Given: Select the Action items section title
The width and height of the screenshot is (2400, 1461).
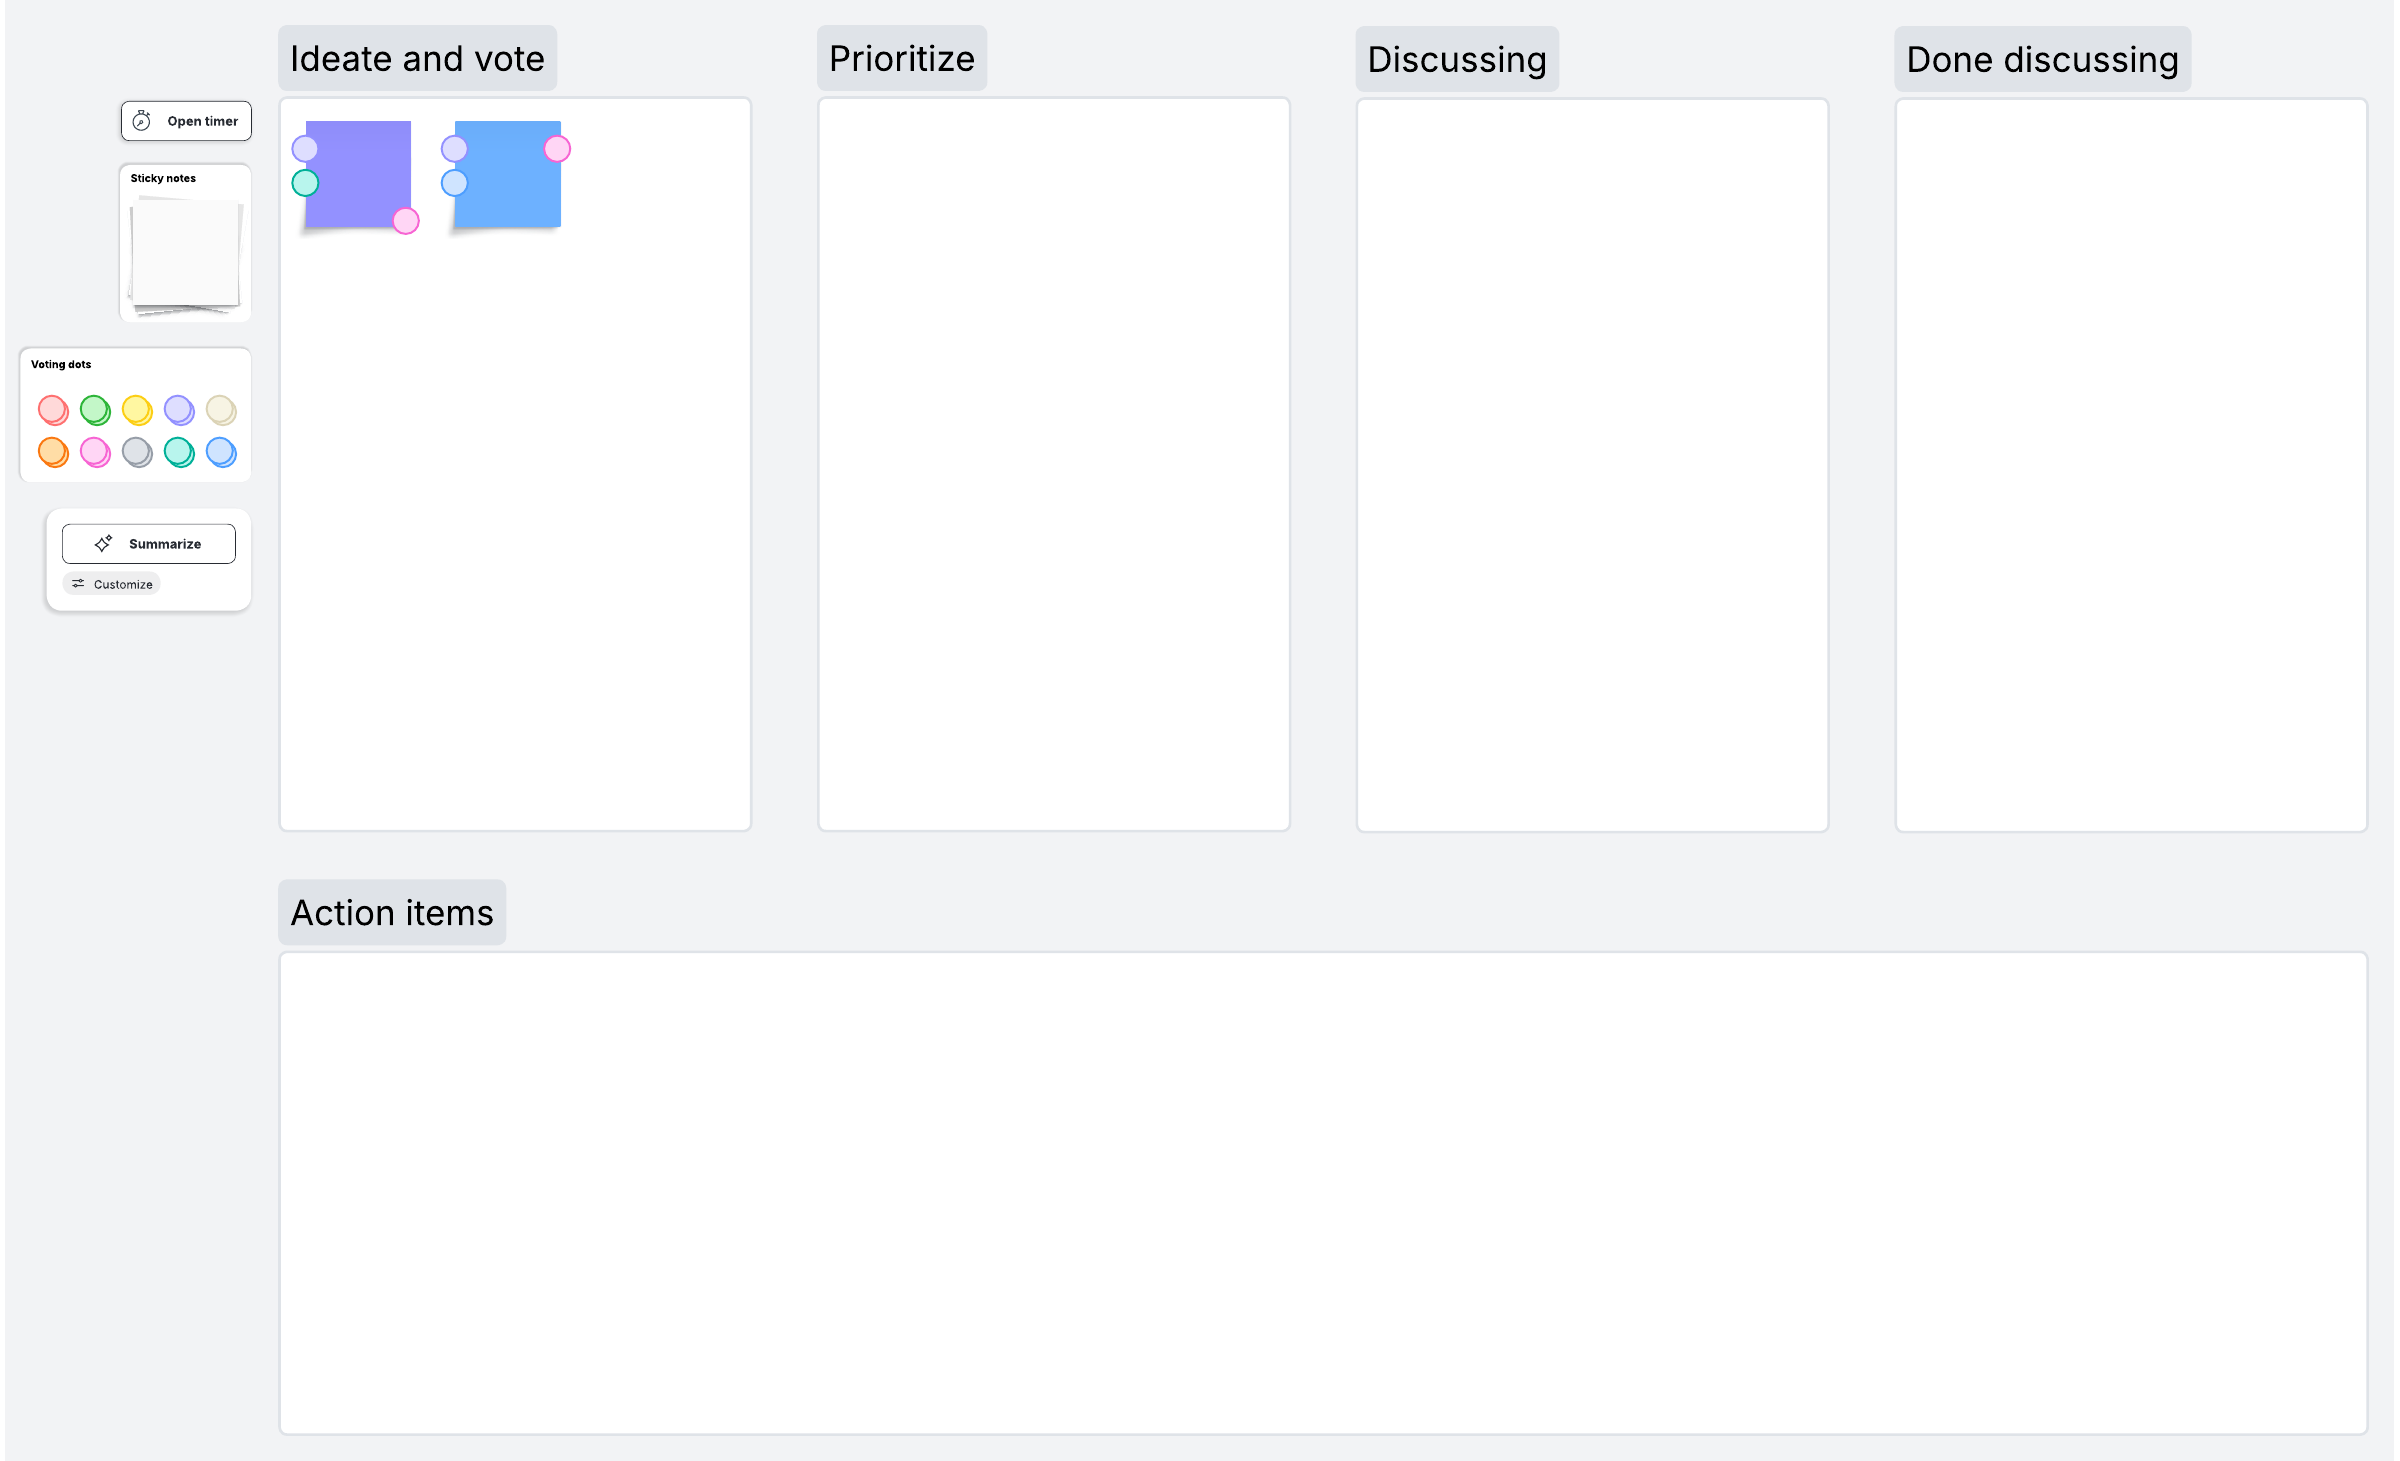Looking at the screenshot, I should click(392, 913).
